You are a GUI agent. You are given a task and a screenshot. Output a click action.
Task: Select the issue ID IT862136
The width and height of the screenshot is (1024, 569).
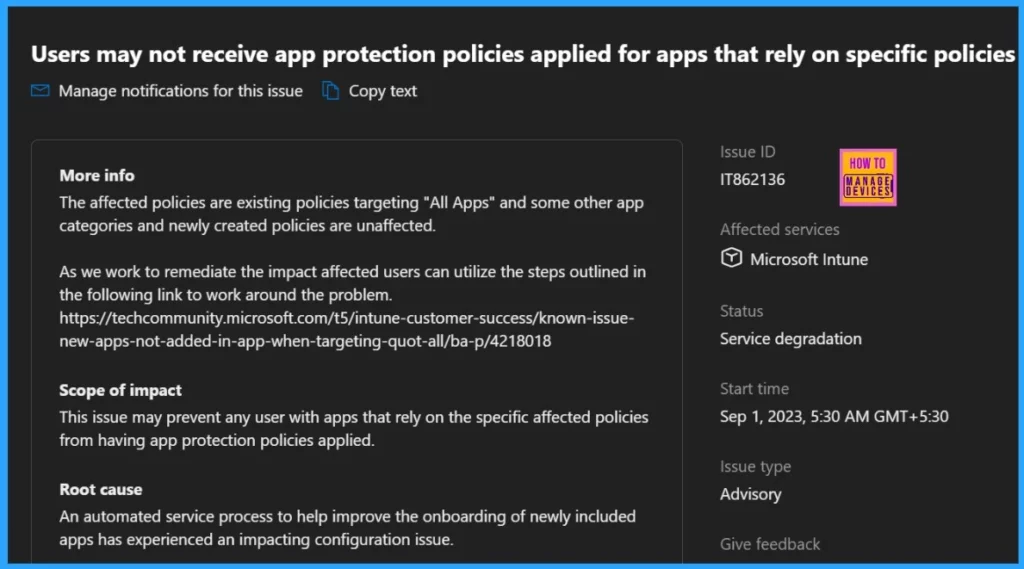point(752,180)
